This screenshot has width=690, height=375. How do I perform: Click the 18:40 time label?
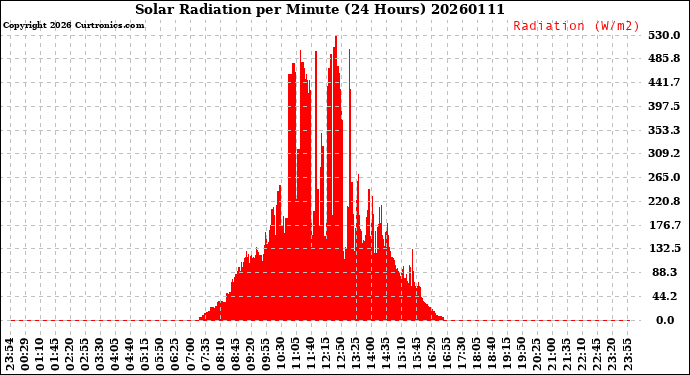(x=491, y=355)
